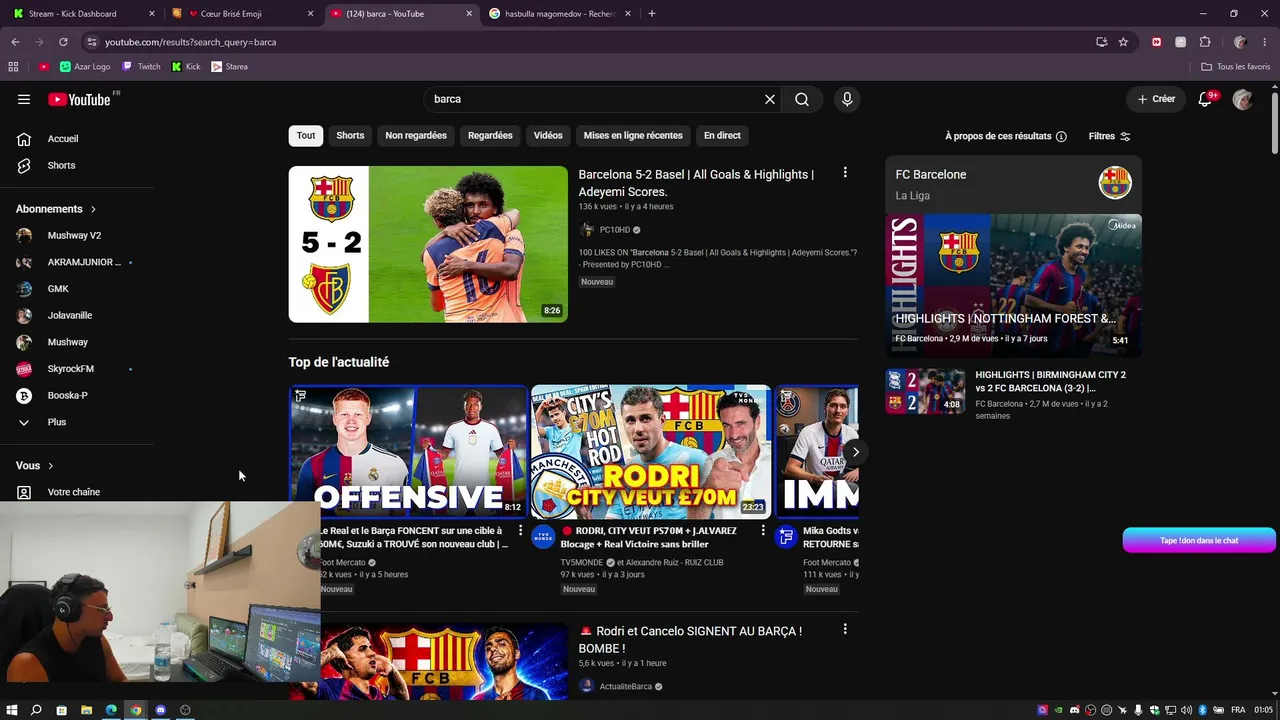Open Discord from the taskbar
This screenshot has height=720, width=1280.
(x=160, y=710)
